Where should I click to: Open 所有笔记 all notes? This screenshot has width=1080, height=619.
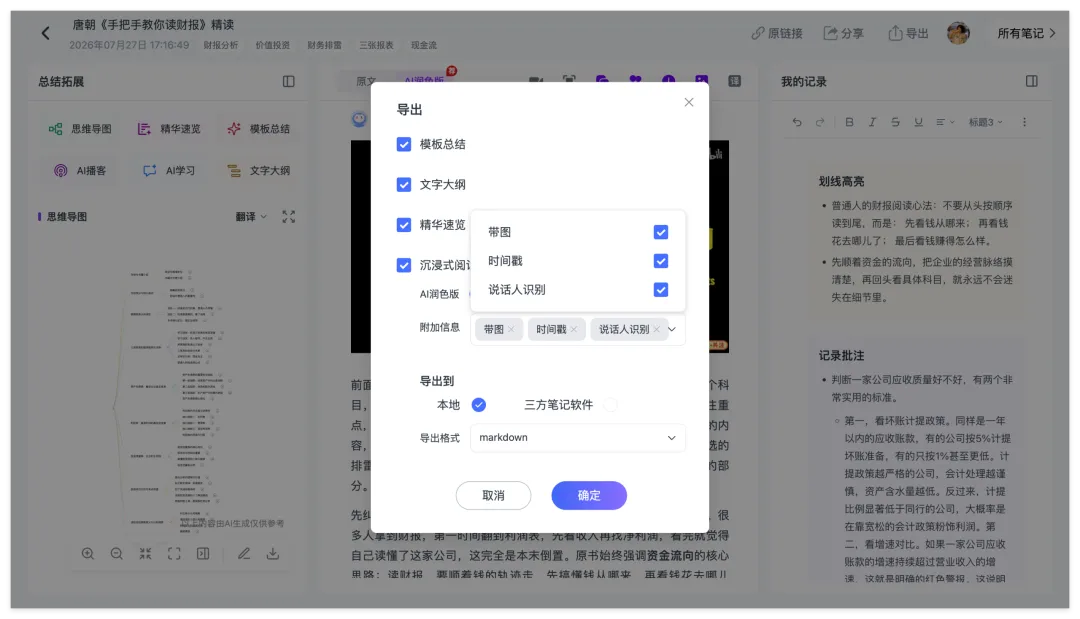(1026, 33)
